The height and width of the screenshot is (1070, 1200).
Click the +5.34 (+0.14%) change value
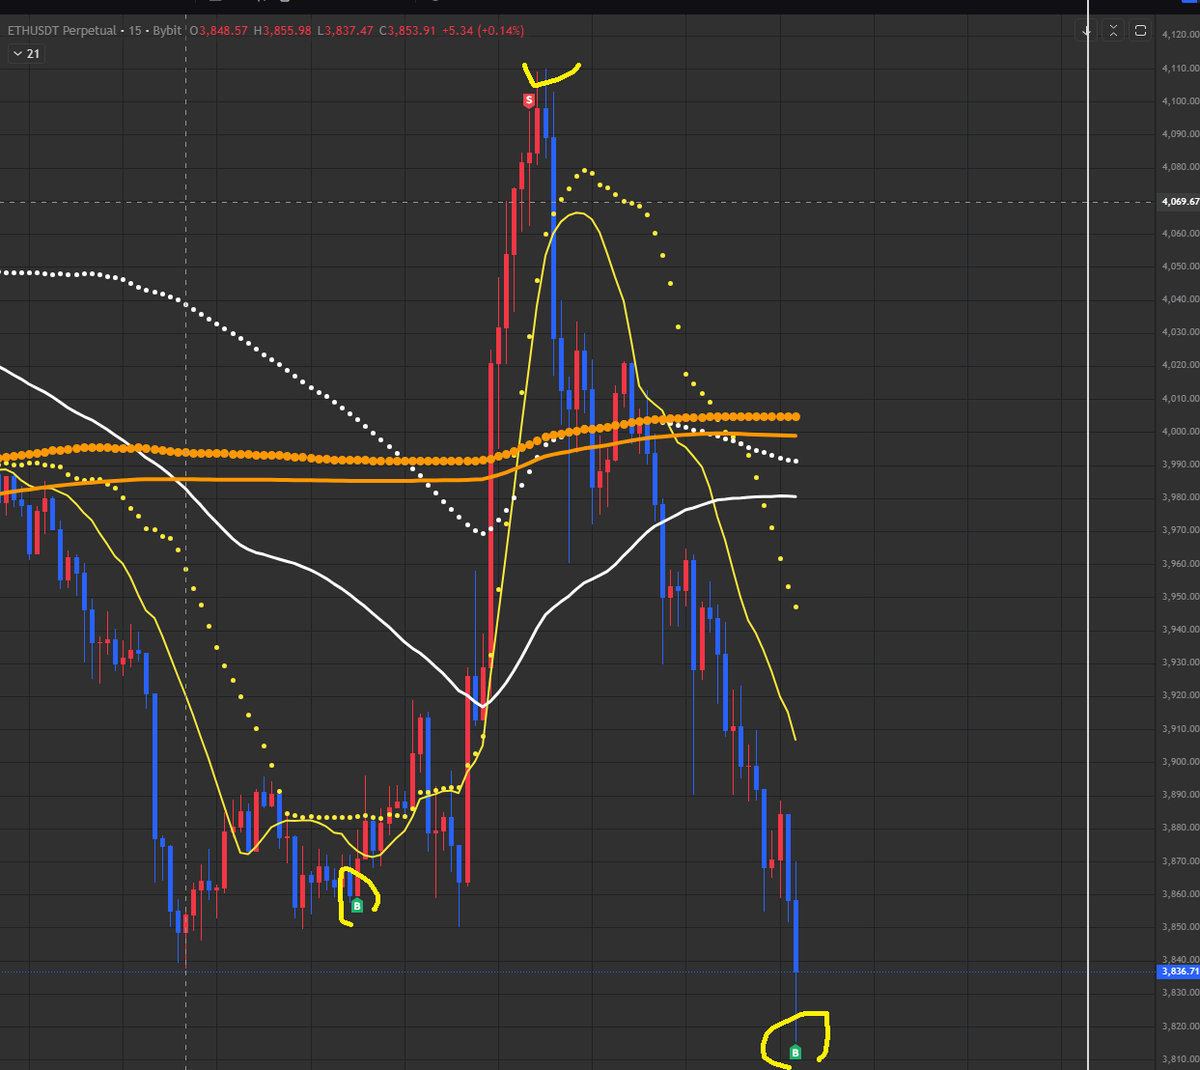(x=483, y=30)
